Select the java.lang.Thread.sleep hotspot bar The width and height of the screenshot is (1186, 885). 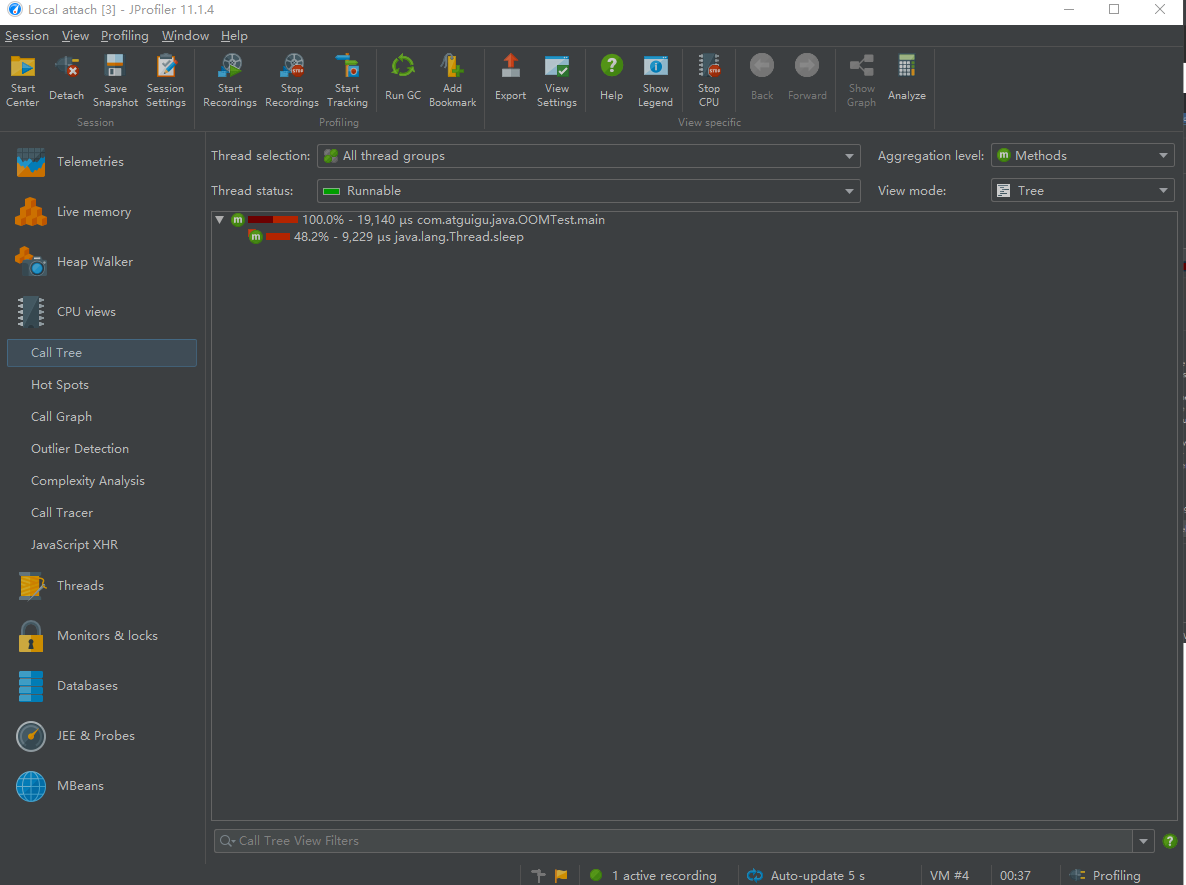click(276, 237)
